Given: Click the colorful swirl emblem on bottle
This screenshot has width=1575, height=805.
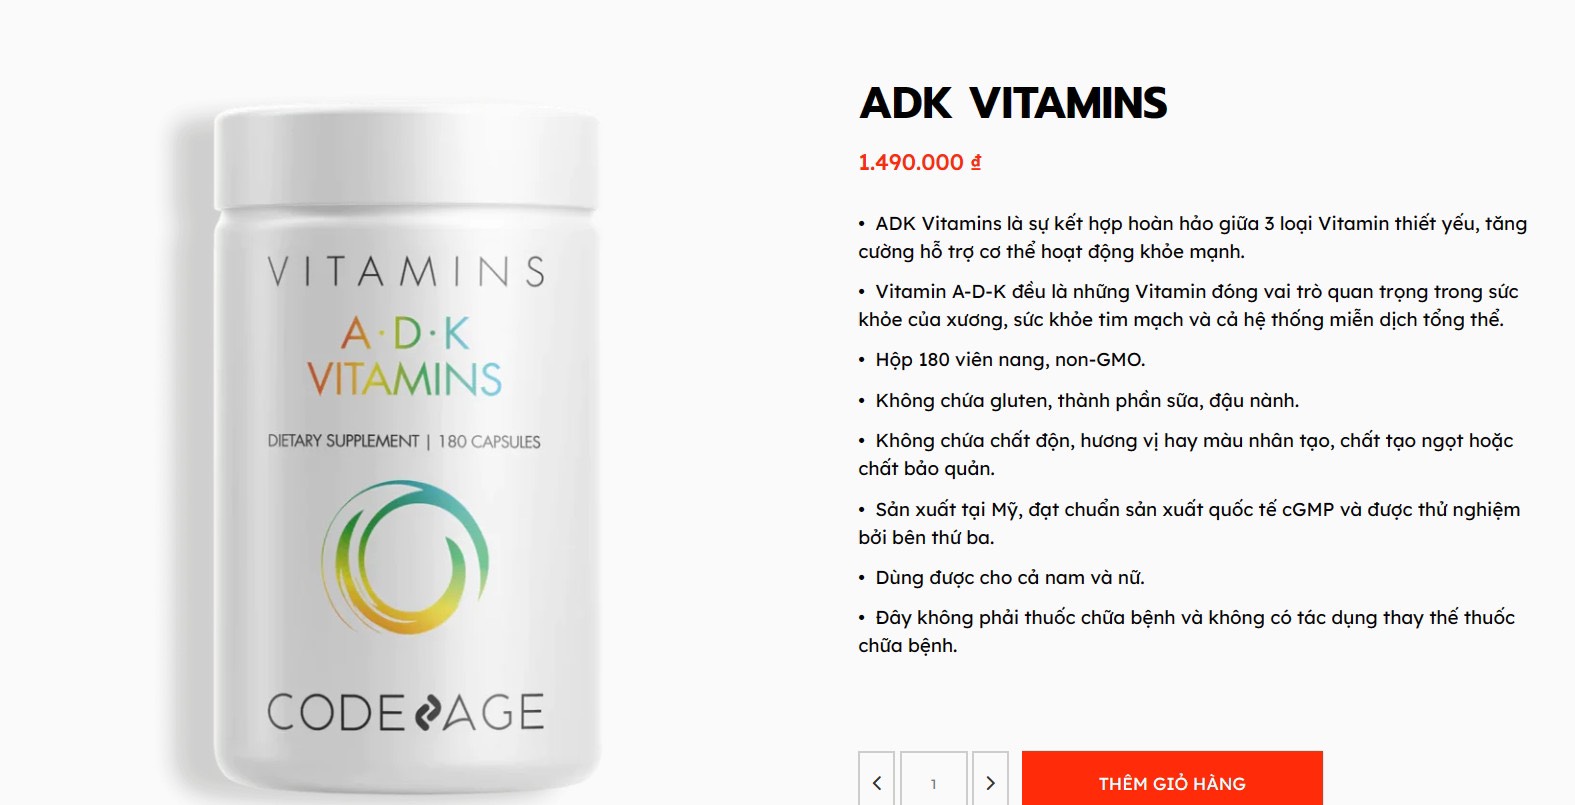Looking at the screenshot, I should (405, 556).
